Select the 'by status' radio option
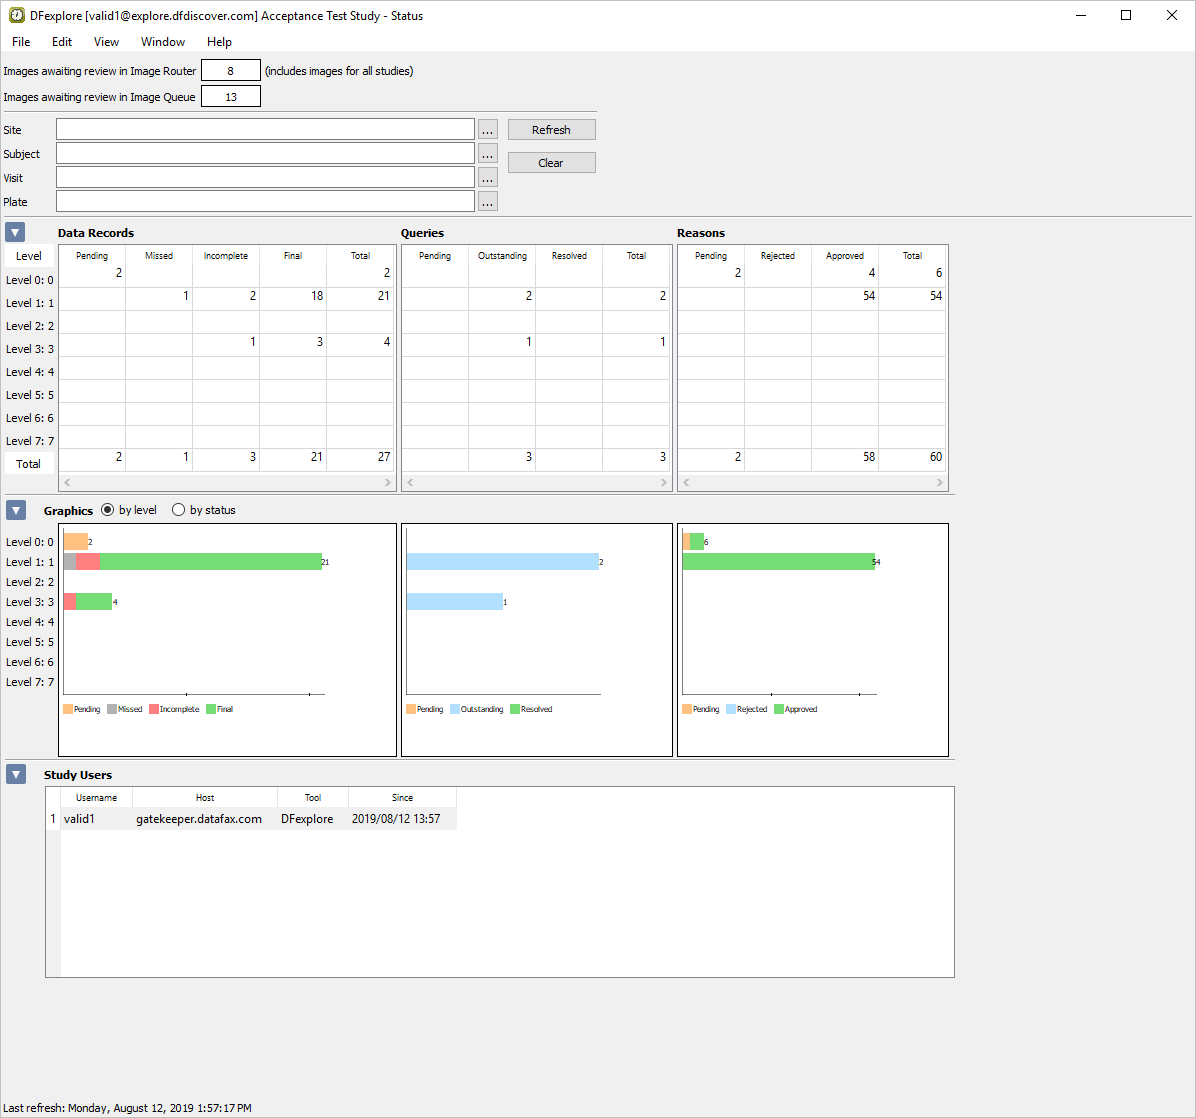This screenshot has height=1118, width=1196. (178, 509)
